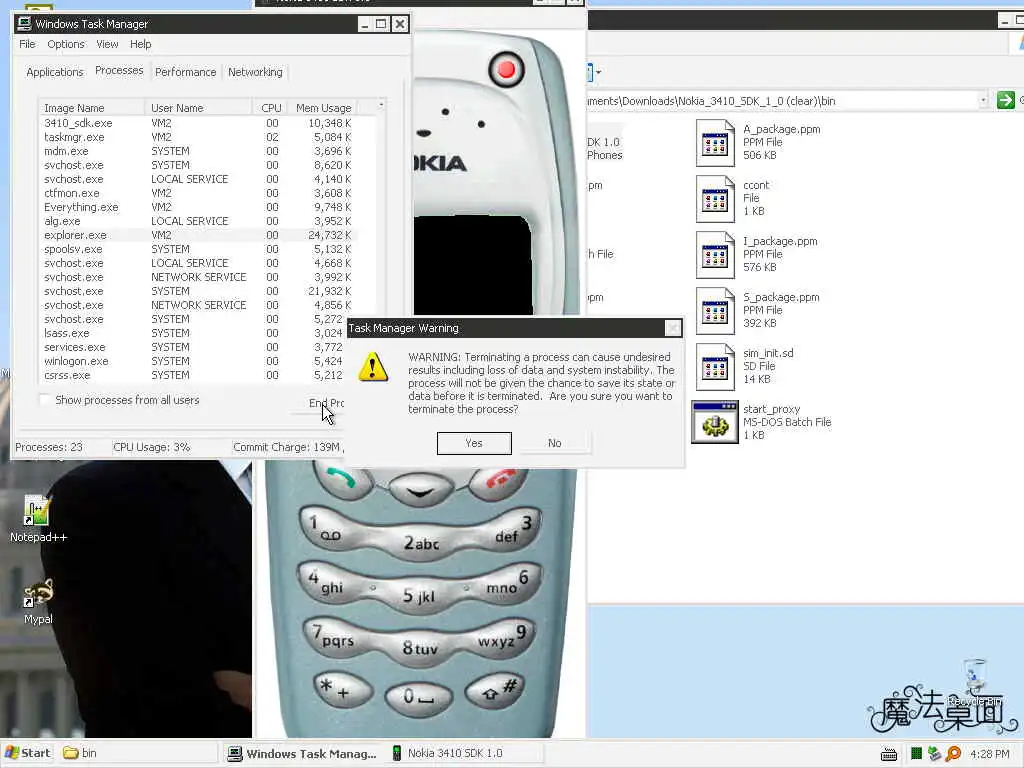Cancel termination with No button
Image resolution: width=1024 pixels, height=768 pixels.
(x=554, y=443)
